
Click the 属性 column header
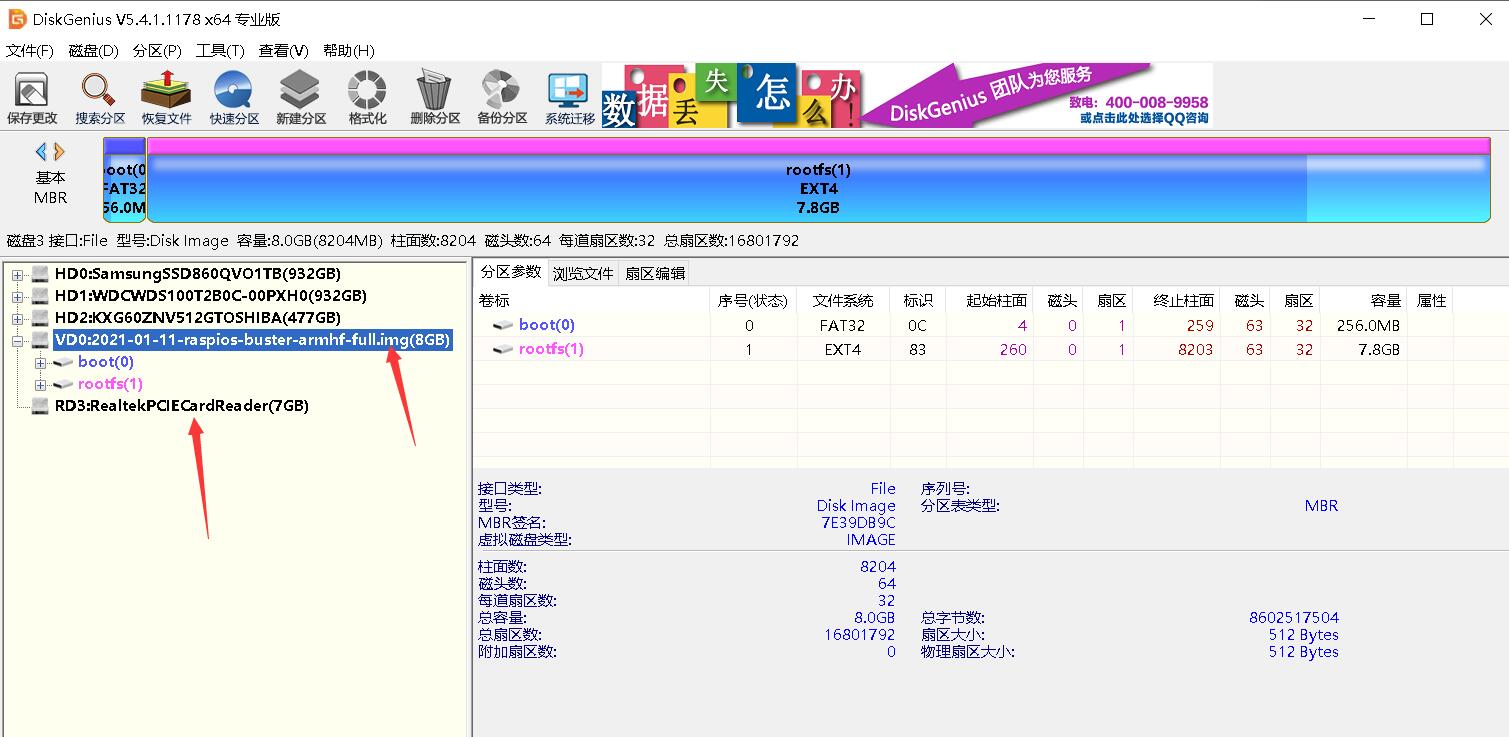click(1431, 300)
